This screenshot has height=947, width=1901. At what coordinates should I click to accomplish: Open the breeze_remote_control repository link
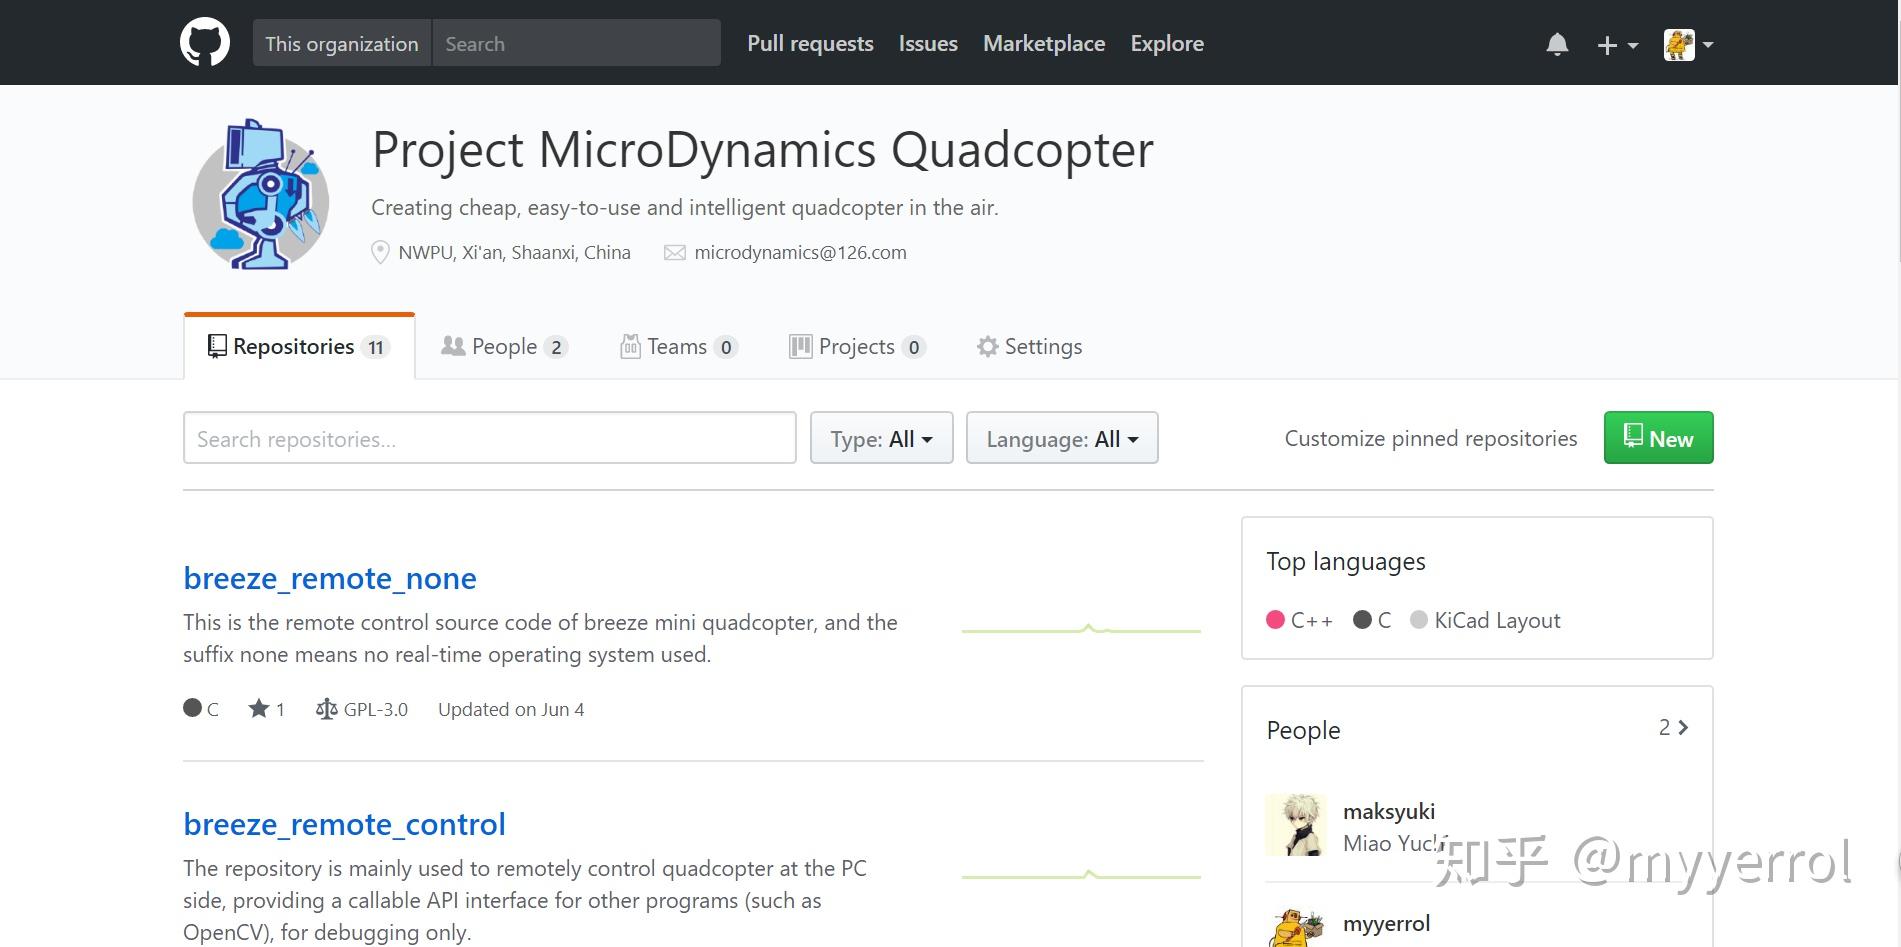click(x=344, y=824)
